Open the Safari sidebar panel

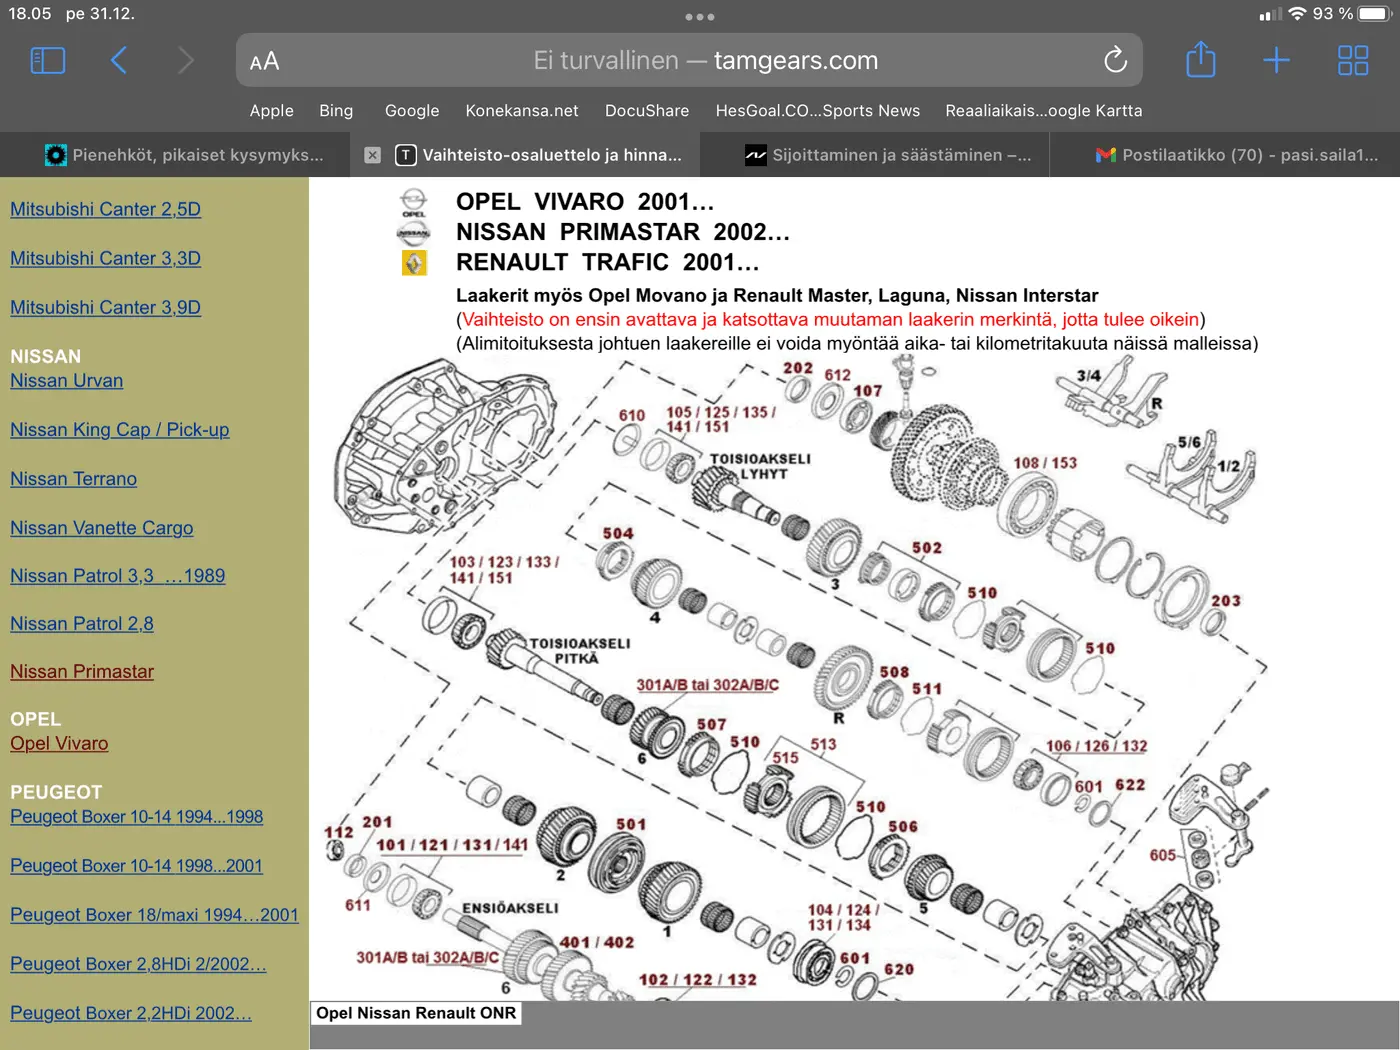[48, 61]
